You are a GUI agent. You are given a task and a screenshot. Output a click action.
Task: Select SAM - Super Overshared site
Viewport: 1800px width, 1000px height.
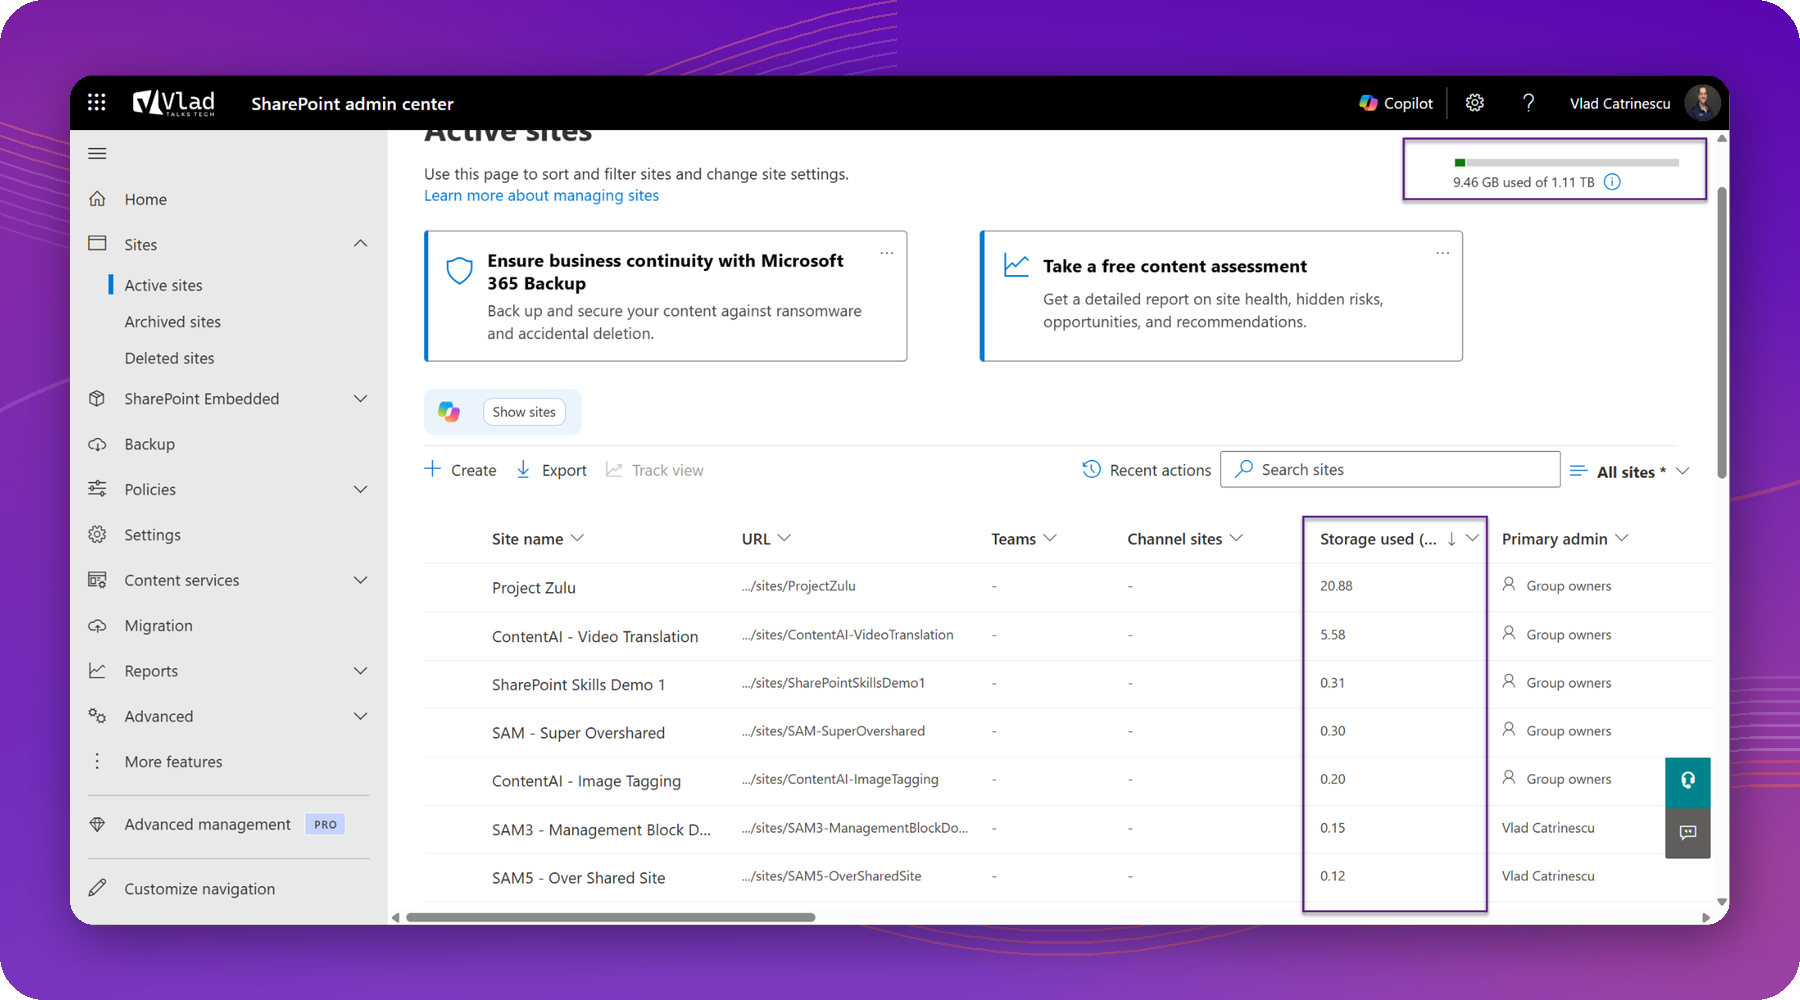click(578, 732)
